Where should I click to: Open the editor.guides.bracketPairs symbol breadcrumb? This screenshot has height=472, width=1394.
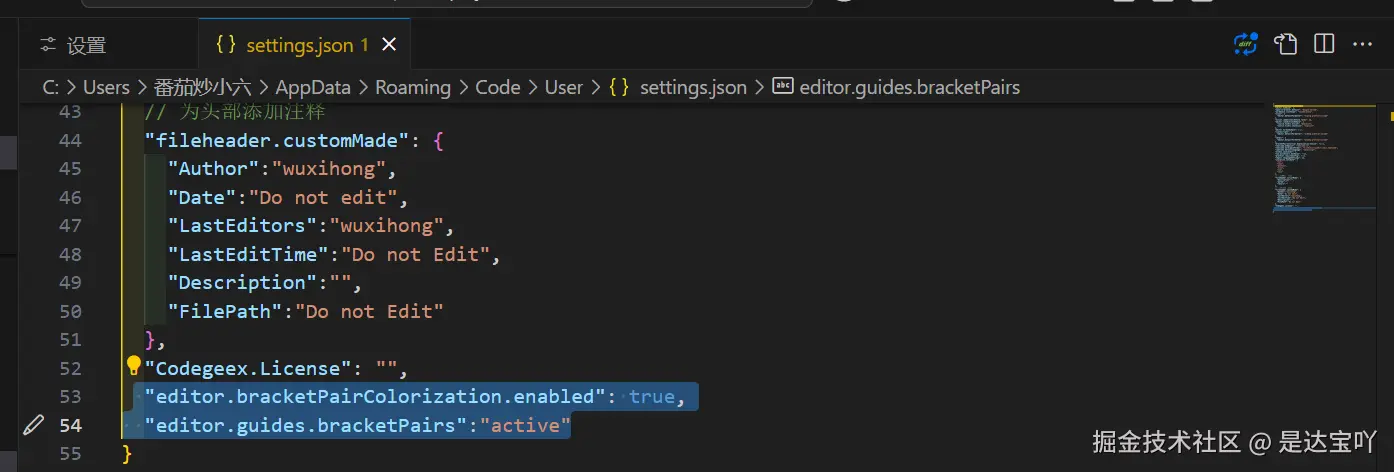tap(909, 87)
